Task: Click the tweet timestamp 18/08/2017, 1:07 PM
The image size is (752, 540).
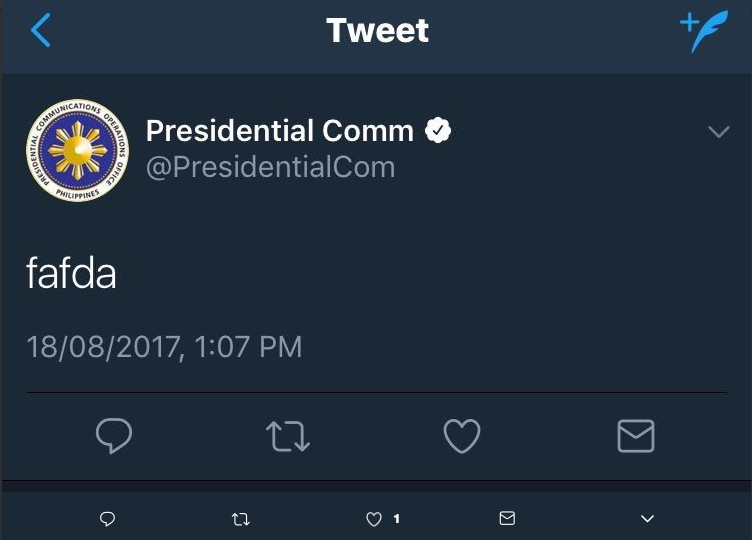Action: [164, 347]
